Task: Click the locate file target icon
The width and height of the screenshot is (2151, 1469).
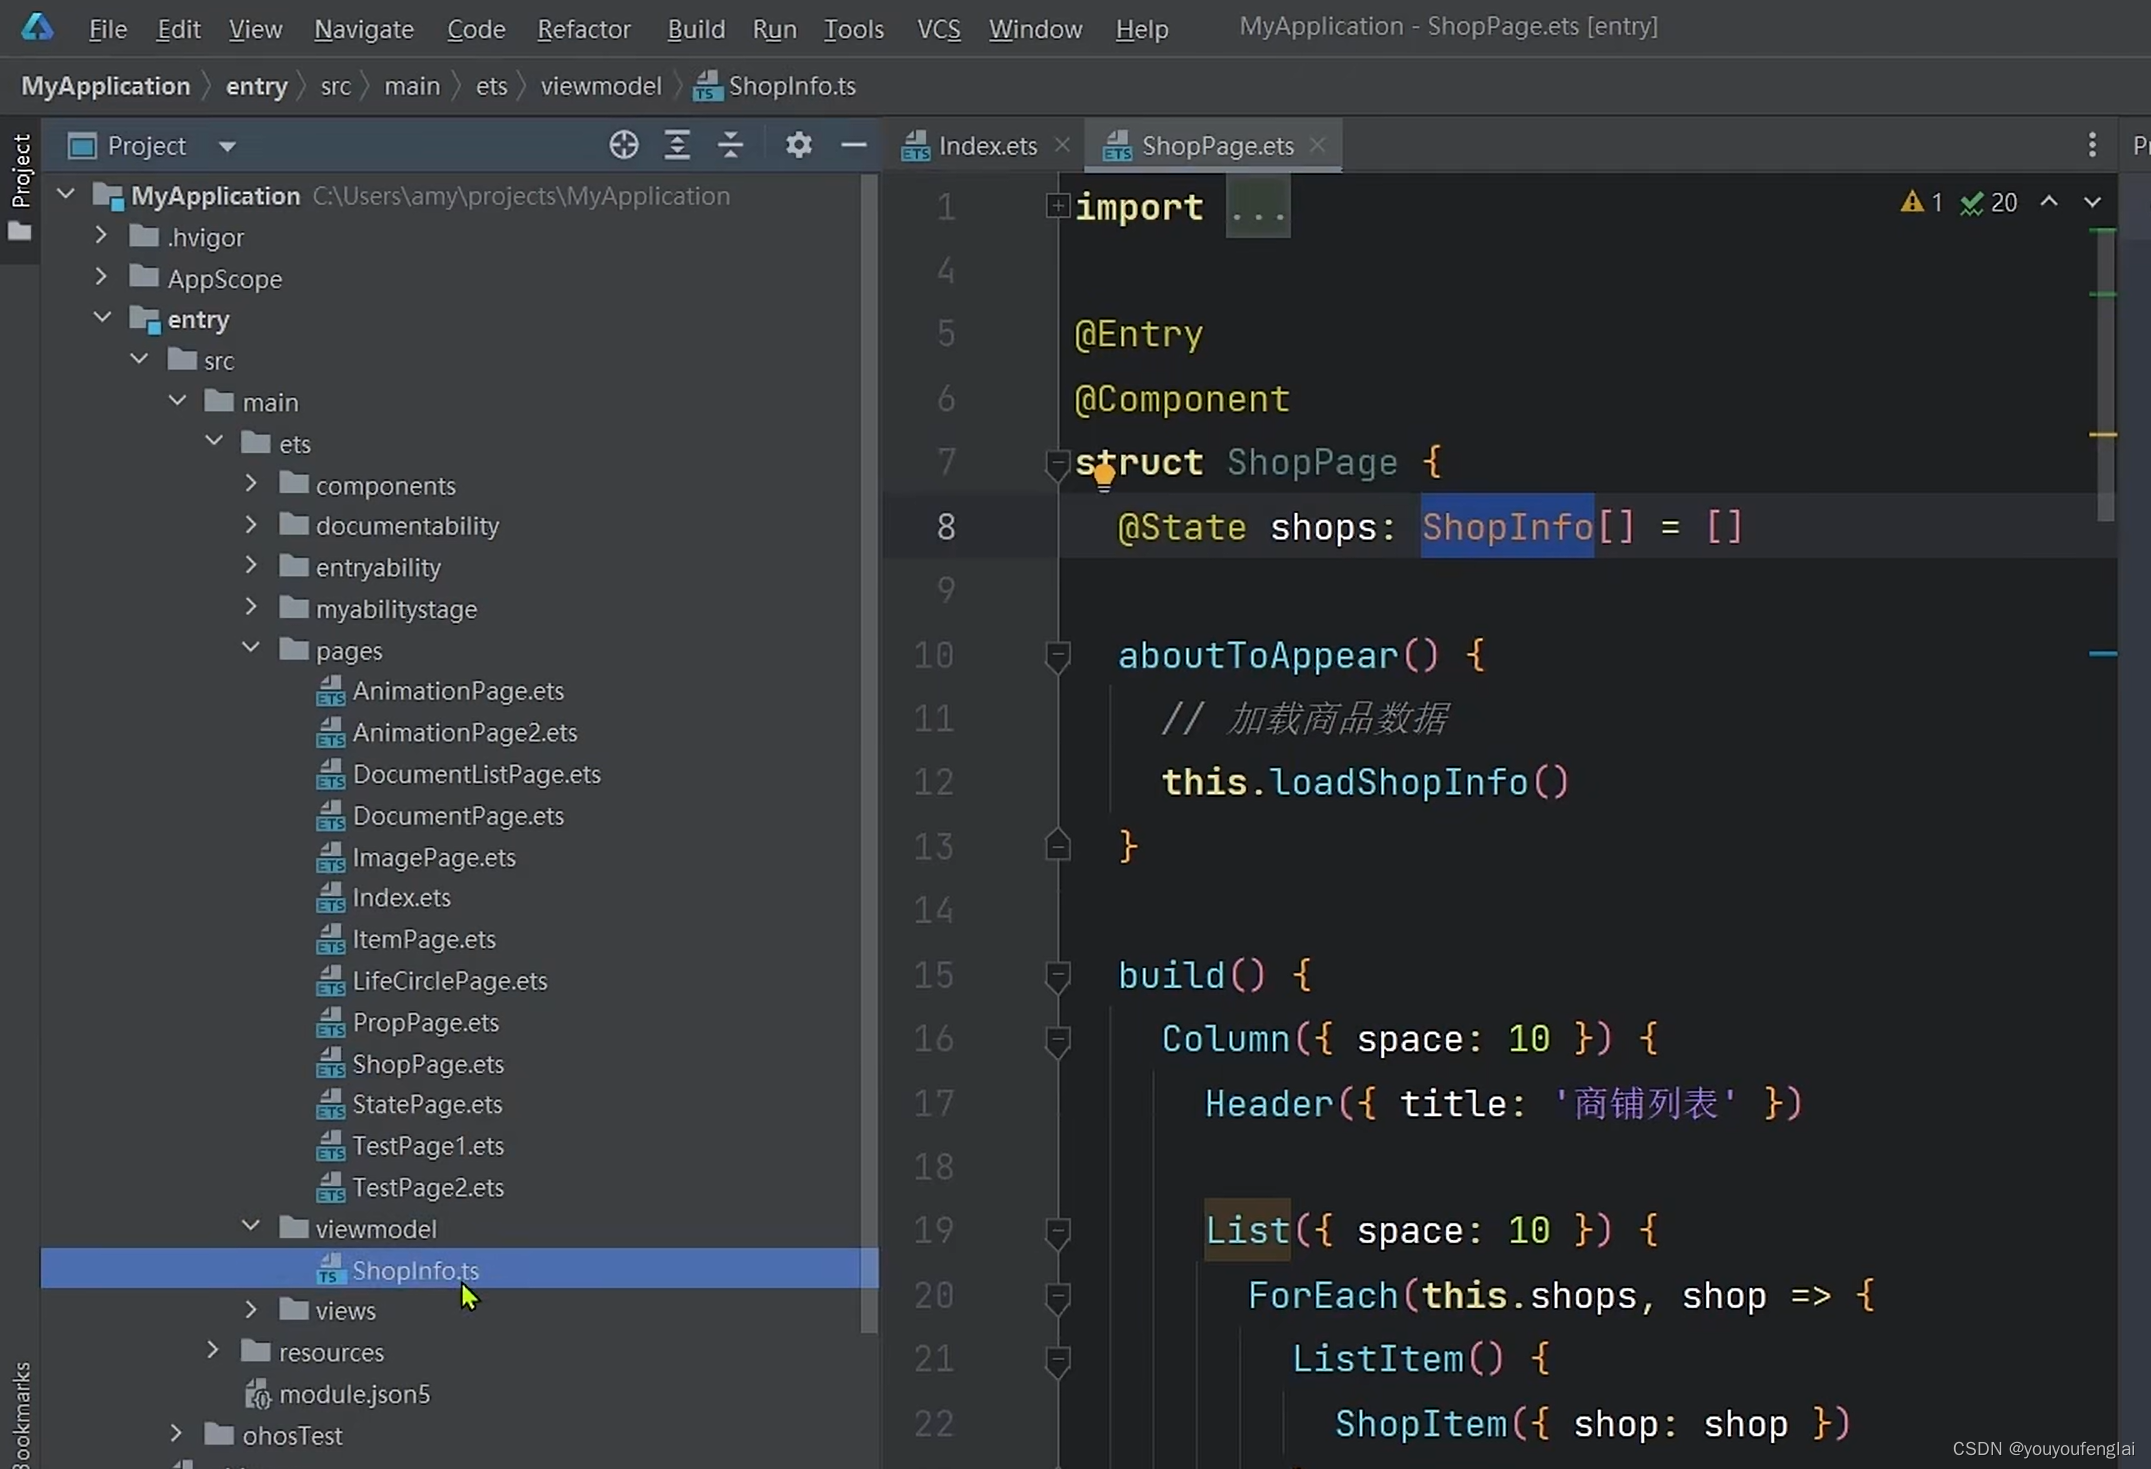Action: click(623, 146)
